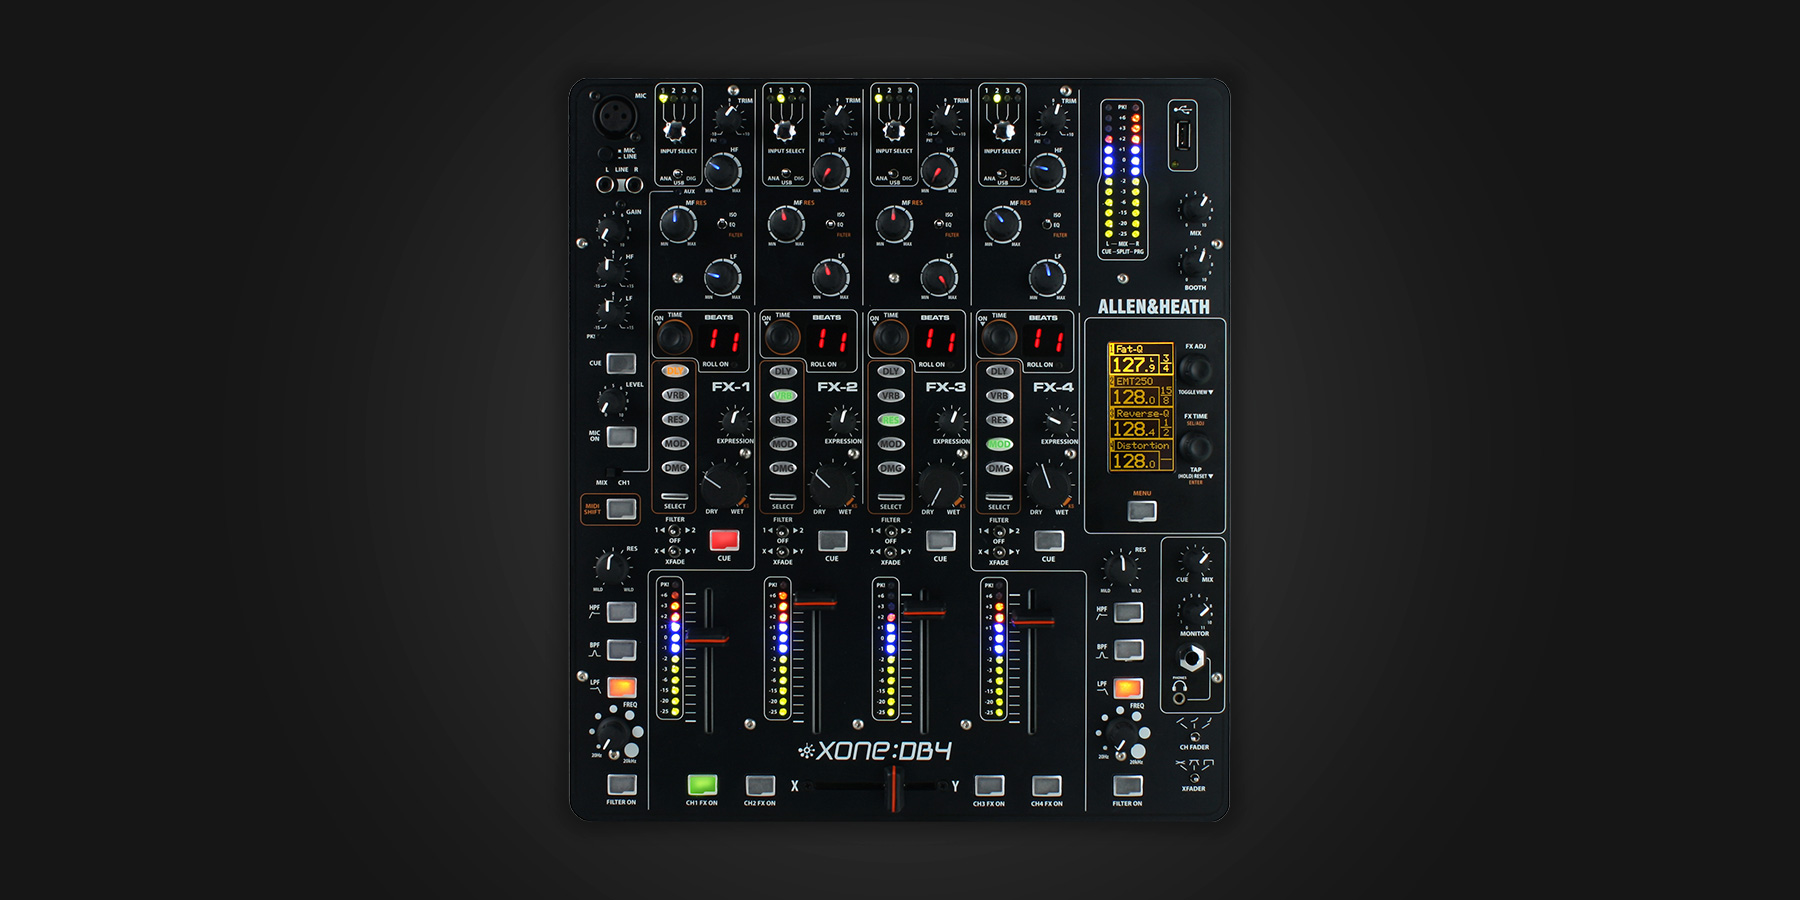Click the XLR MIC input socket
Screen dimensions: 1800x900
pyautogui.click(x=614, y=116)
